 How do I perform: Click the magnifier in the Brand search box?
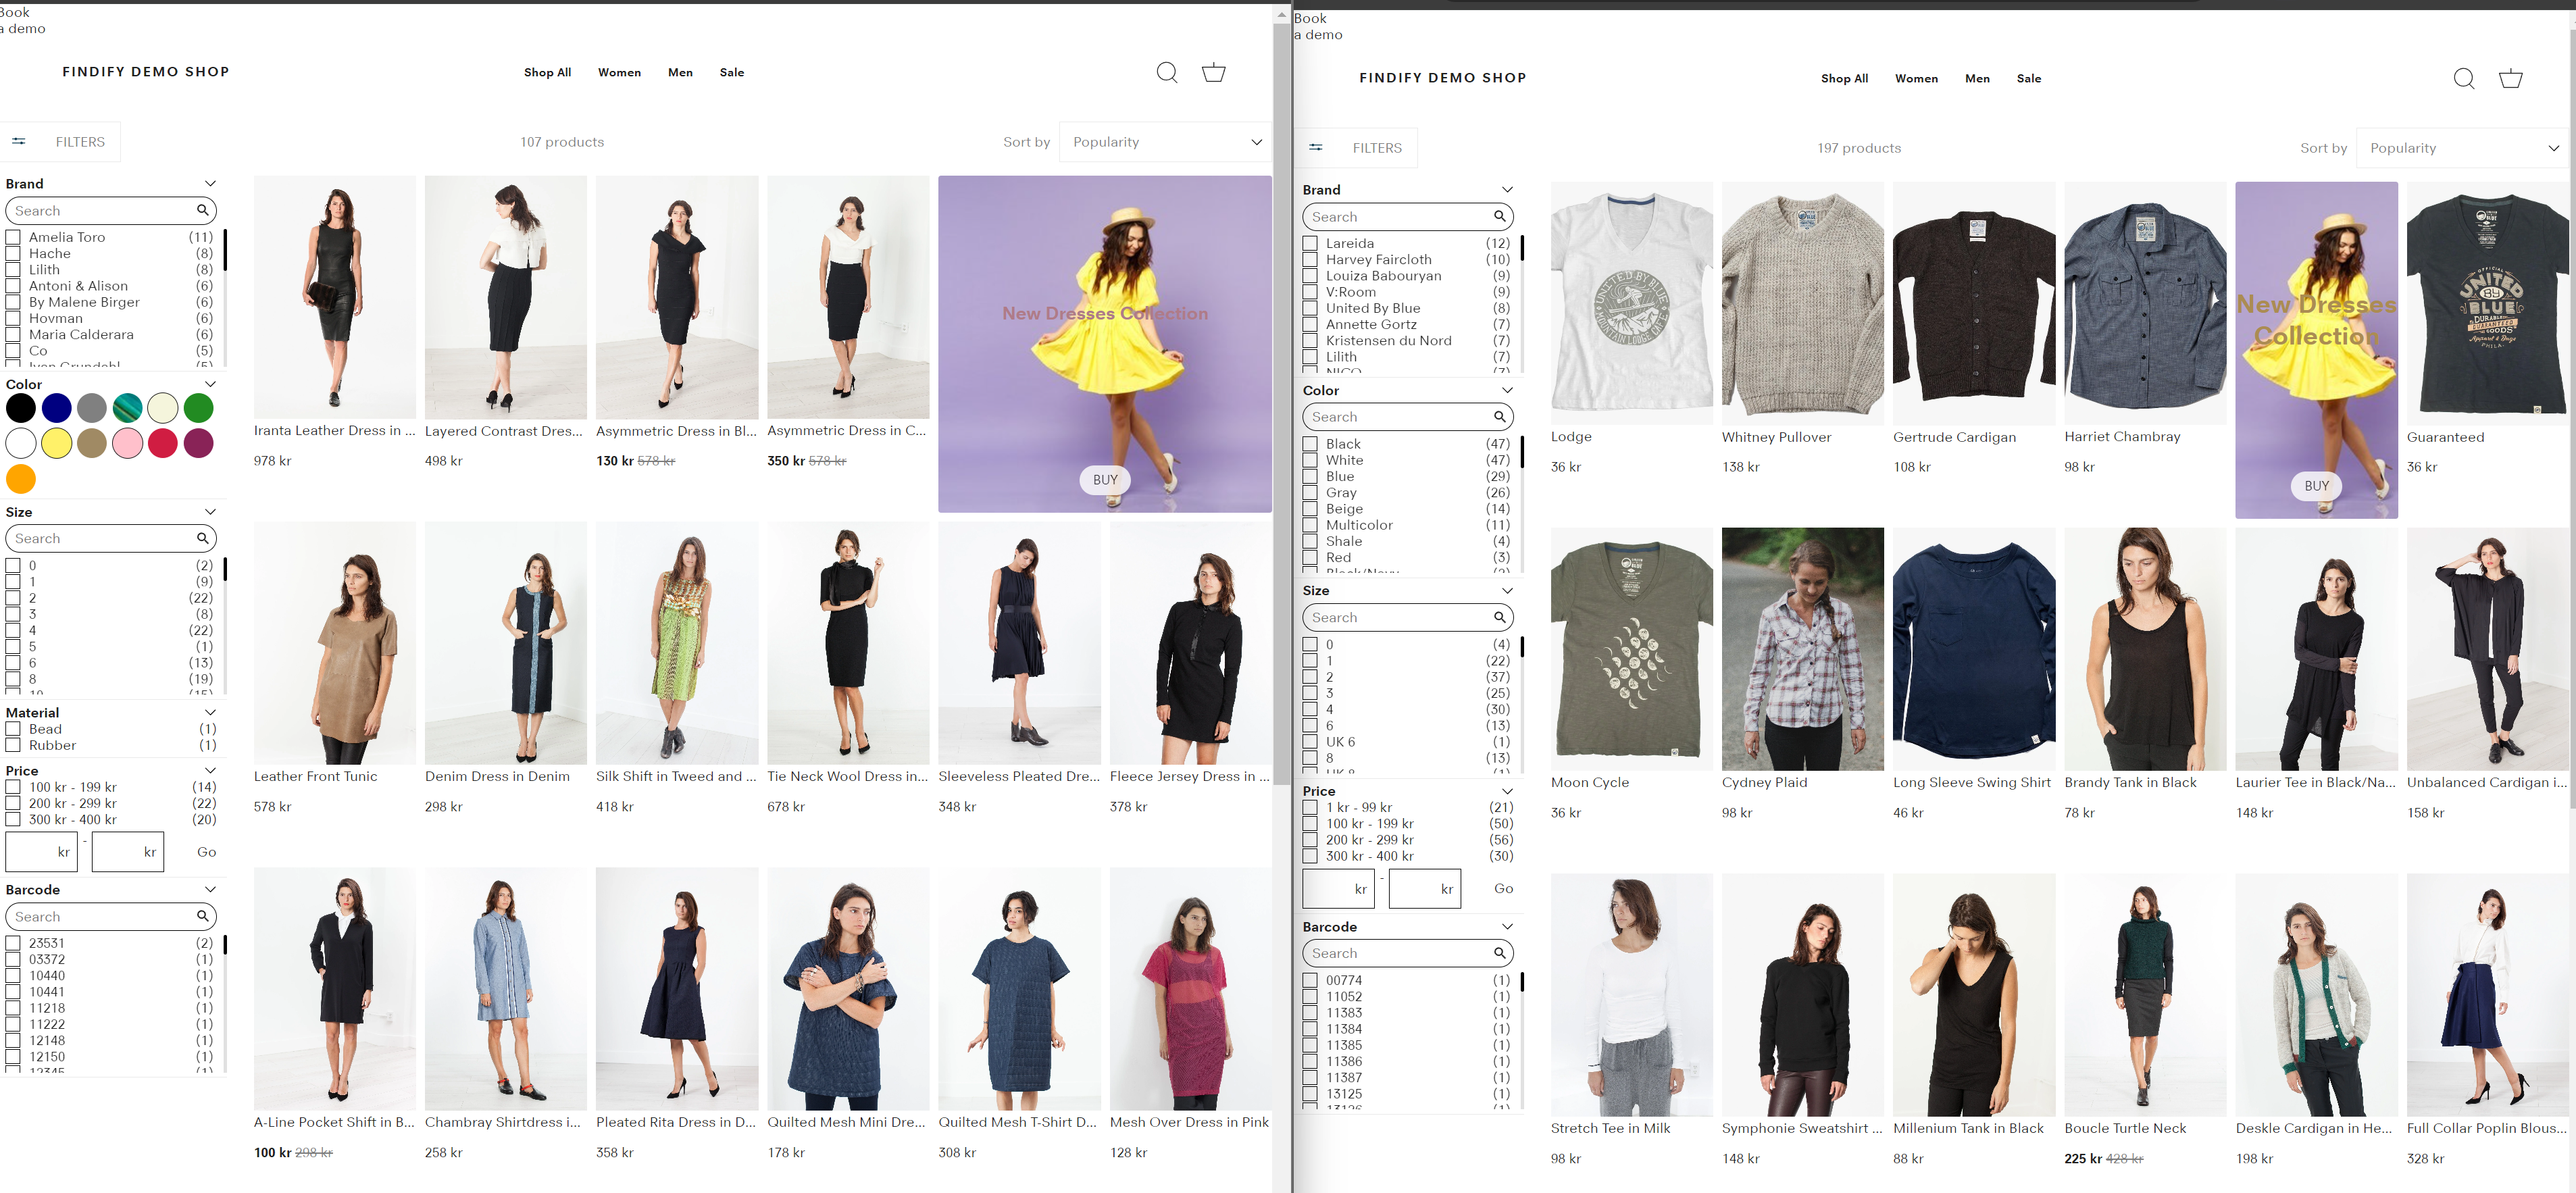(203, 210)
